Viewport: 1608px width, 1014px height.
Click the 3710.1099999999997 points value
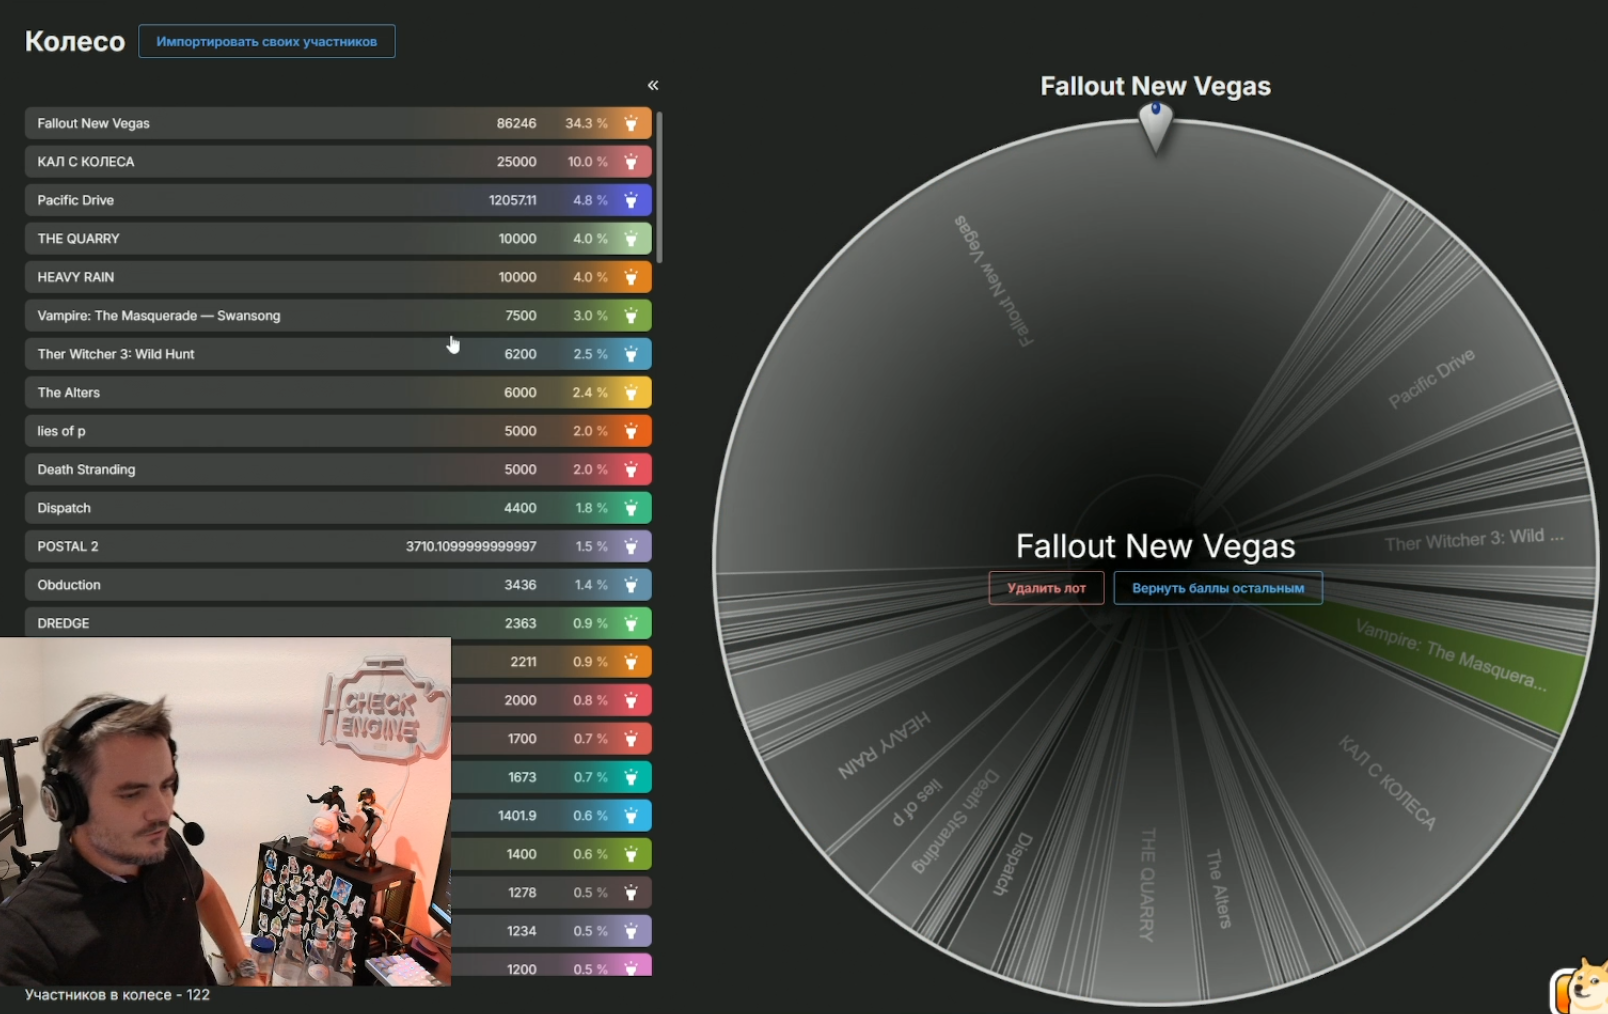[471, 547]
